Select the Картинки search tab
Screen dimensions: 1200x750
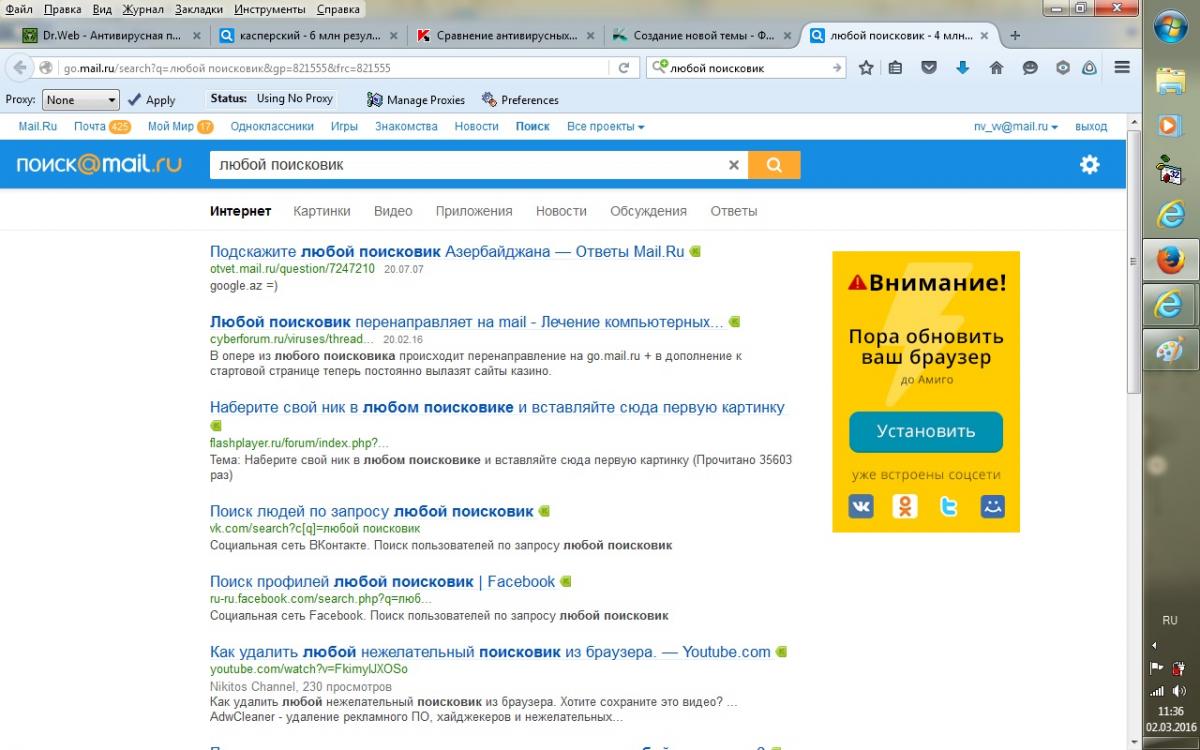coord(322,211)
